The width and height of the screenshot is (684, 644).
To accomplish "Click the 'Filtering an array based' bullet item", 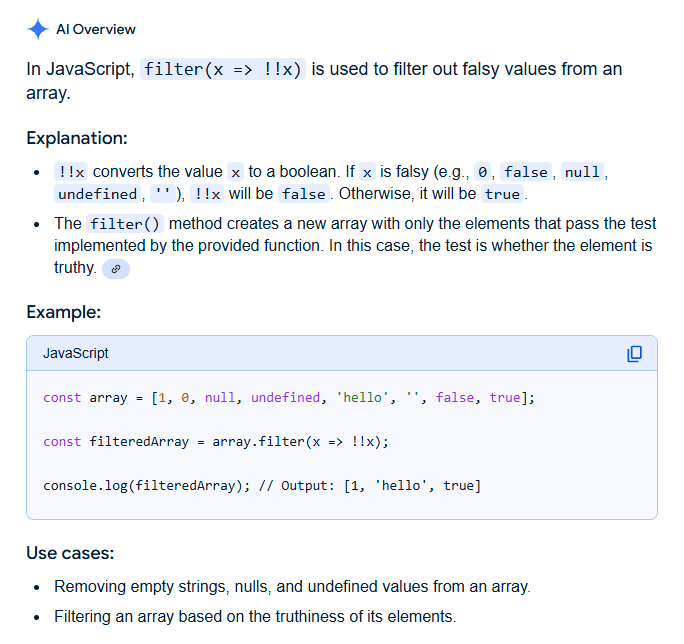I will tap(255, 617).
